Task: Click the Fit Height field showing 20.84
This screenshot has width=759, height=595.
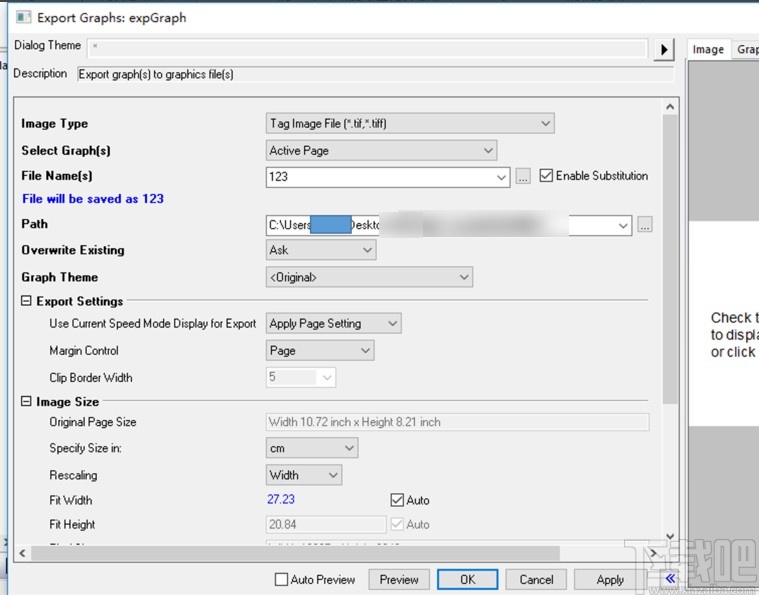Action: click(326, 524)
